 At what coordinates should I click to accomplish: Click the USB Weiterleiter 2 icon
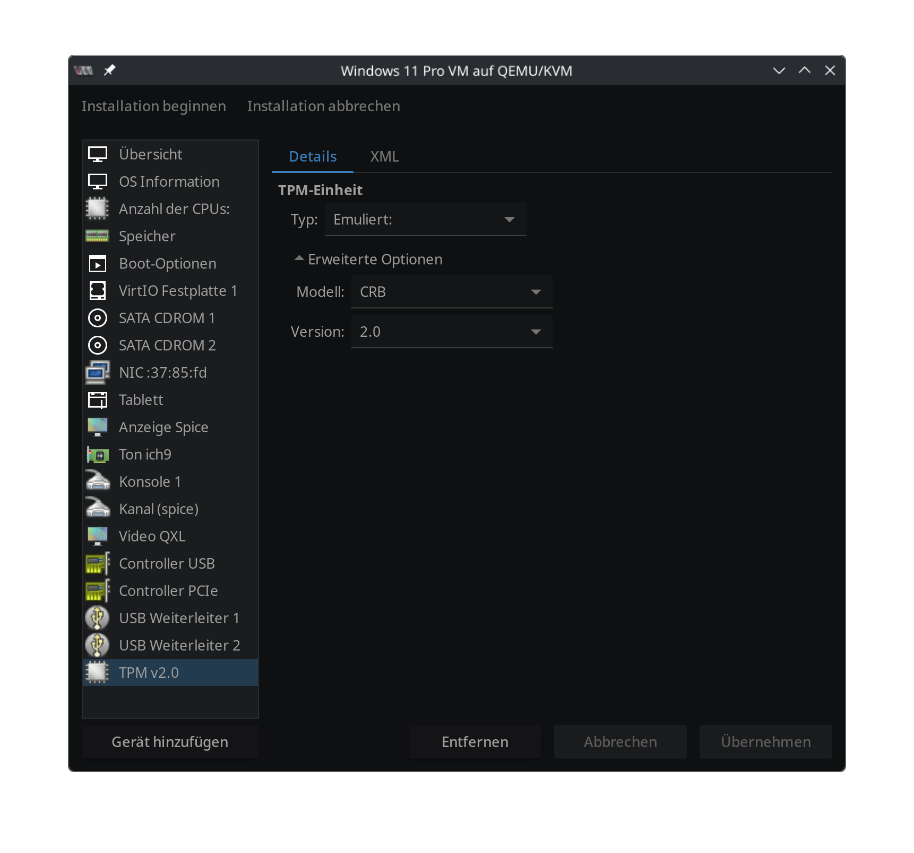point(97,645)
